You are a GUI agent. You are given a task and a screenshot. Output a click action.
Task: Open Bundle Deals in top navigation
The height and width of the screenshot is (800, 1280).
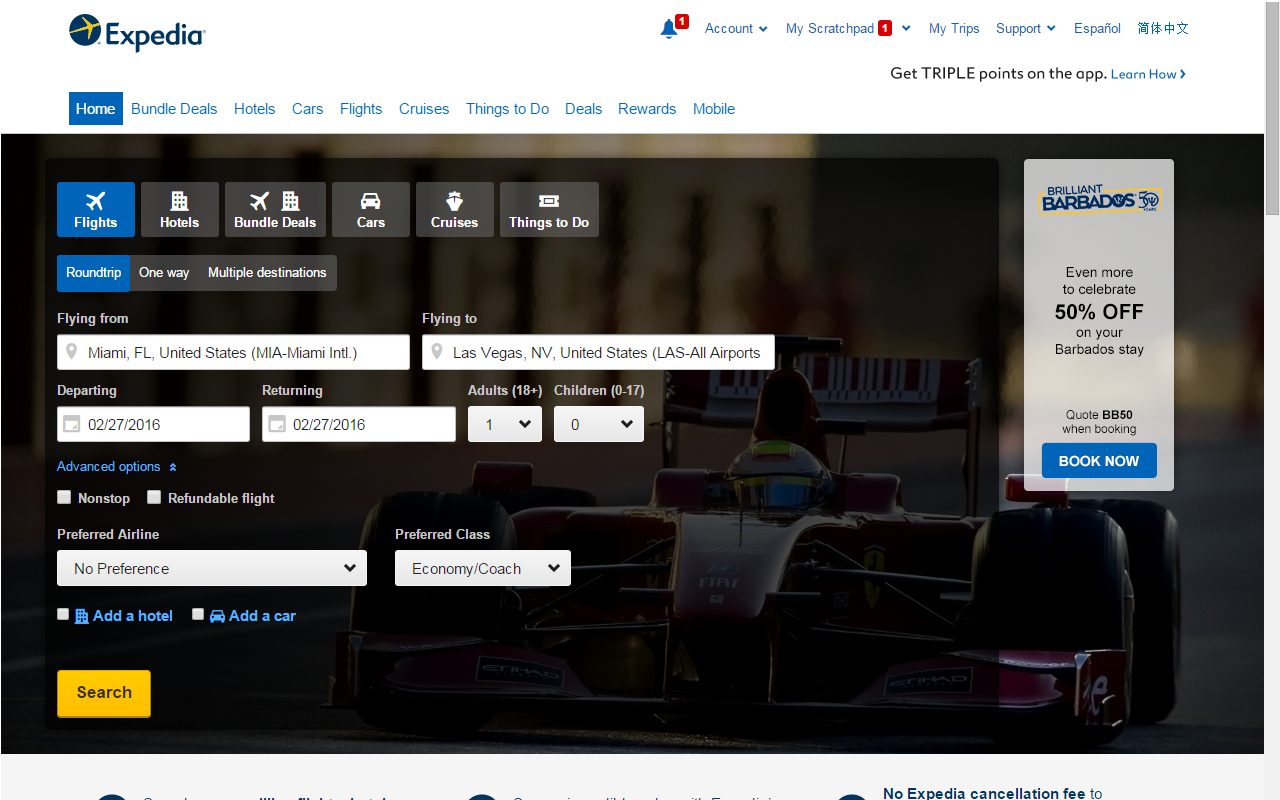[174, 109]
